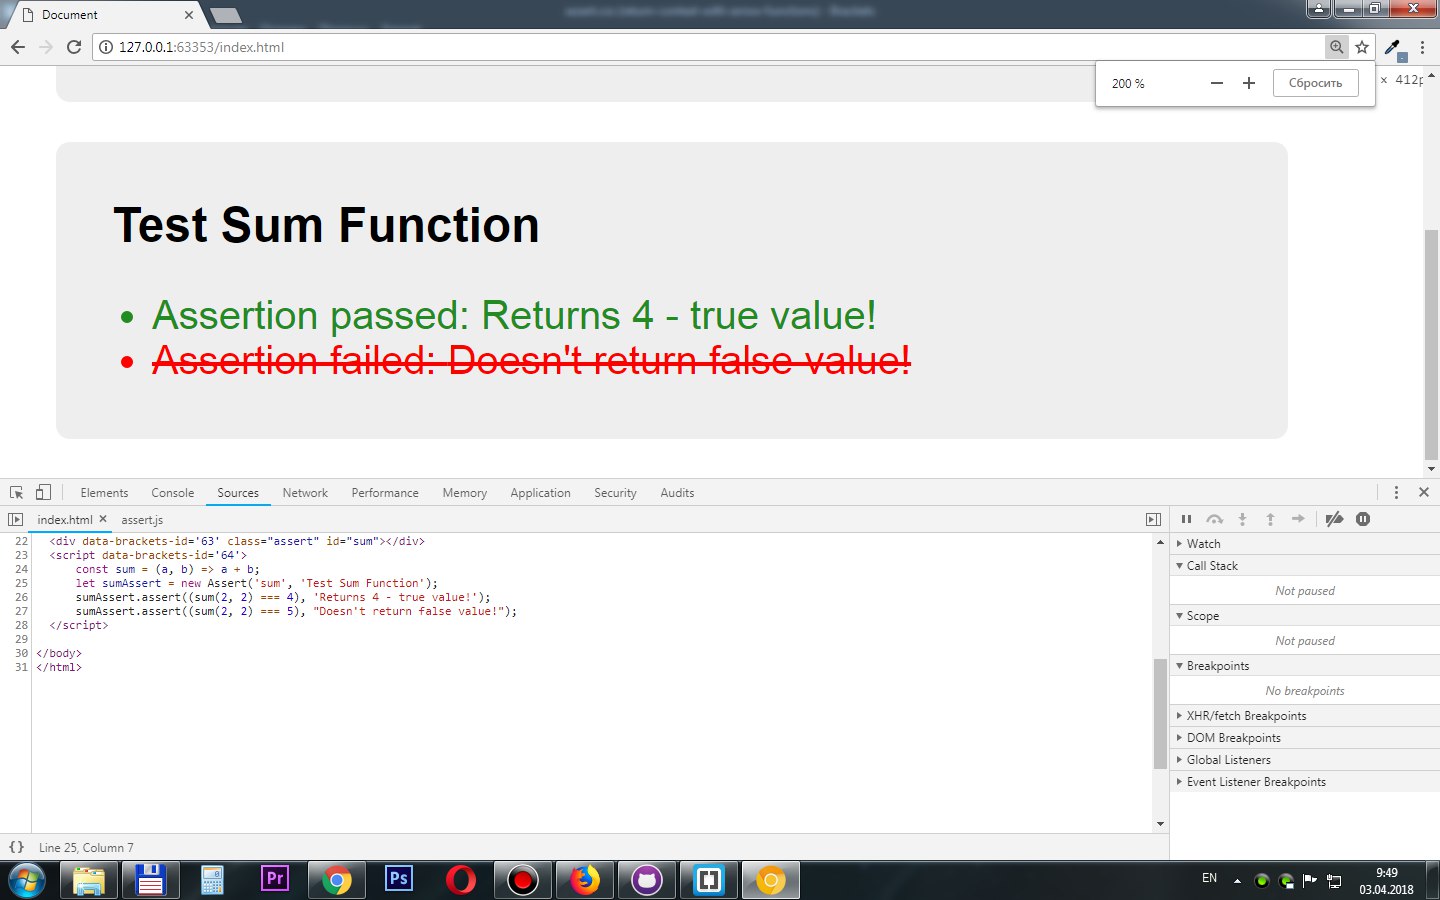This screenshot has width=1440, height=900.
Task: Open Chrome's three-dot main menu
Action: (1422, 47)
